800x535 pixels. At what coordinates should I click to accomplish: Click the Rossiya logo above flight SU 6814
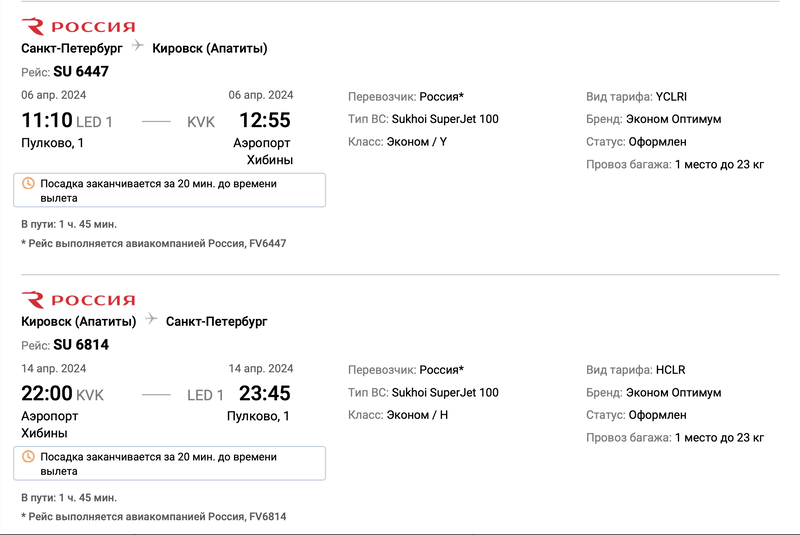(78, 300)
